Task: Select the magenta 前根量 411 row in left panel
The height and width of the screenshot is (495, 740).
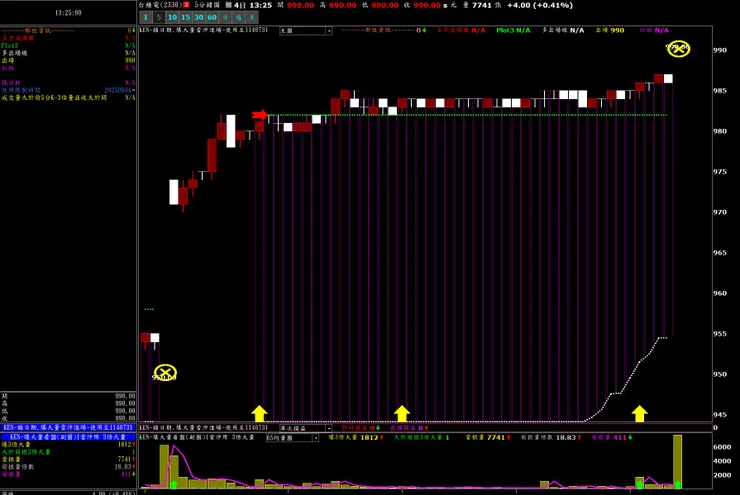Action: coord(68,474)
